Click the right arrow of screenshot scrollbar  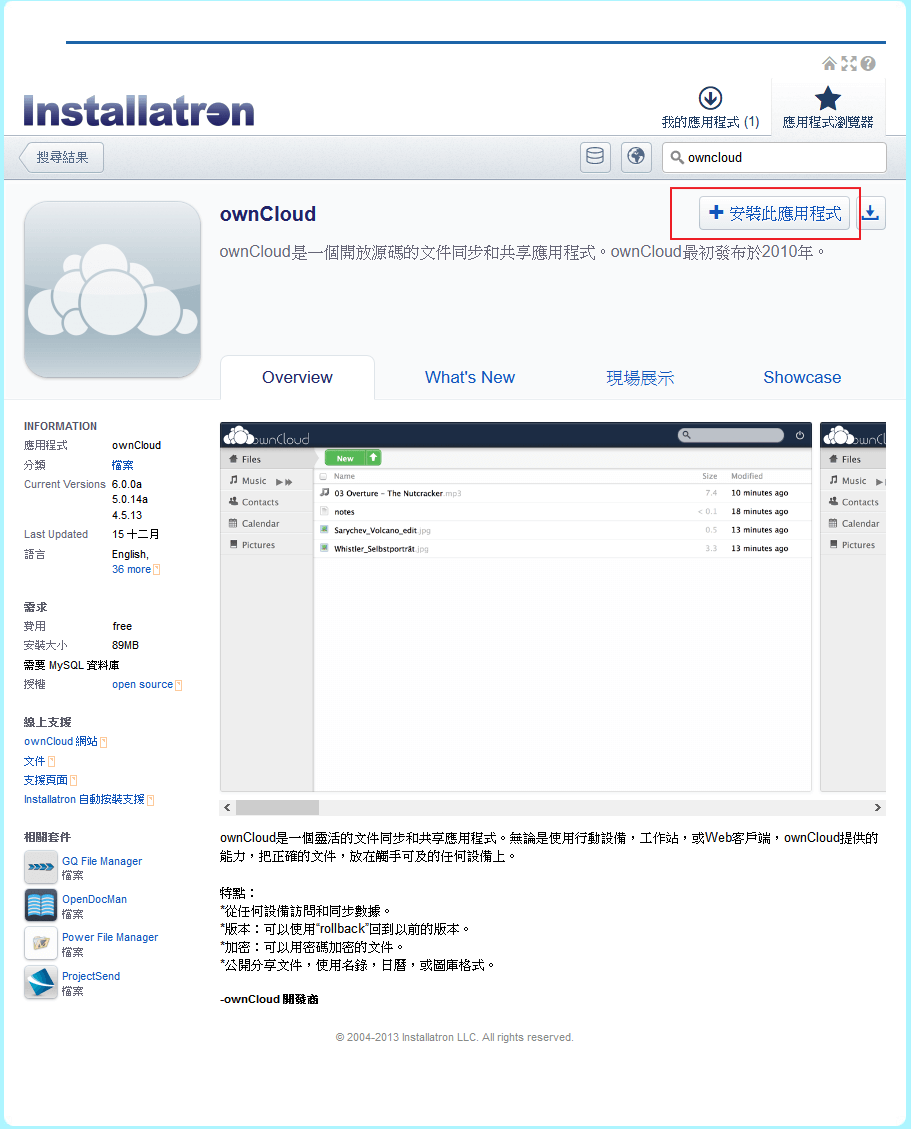click(x=877, y=808)
